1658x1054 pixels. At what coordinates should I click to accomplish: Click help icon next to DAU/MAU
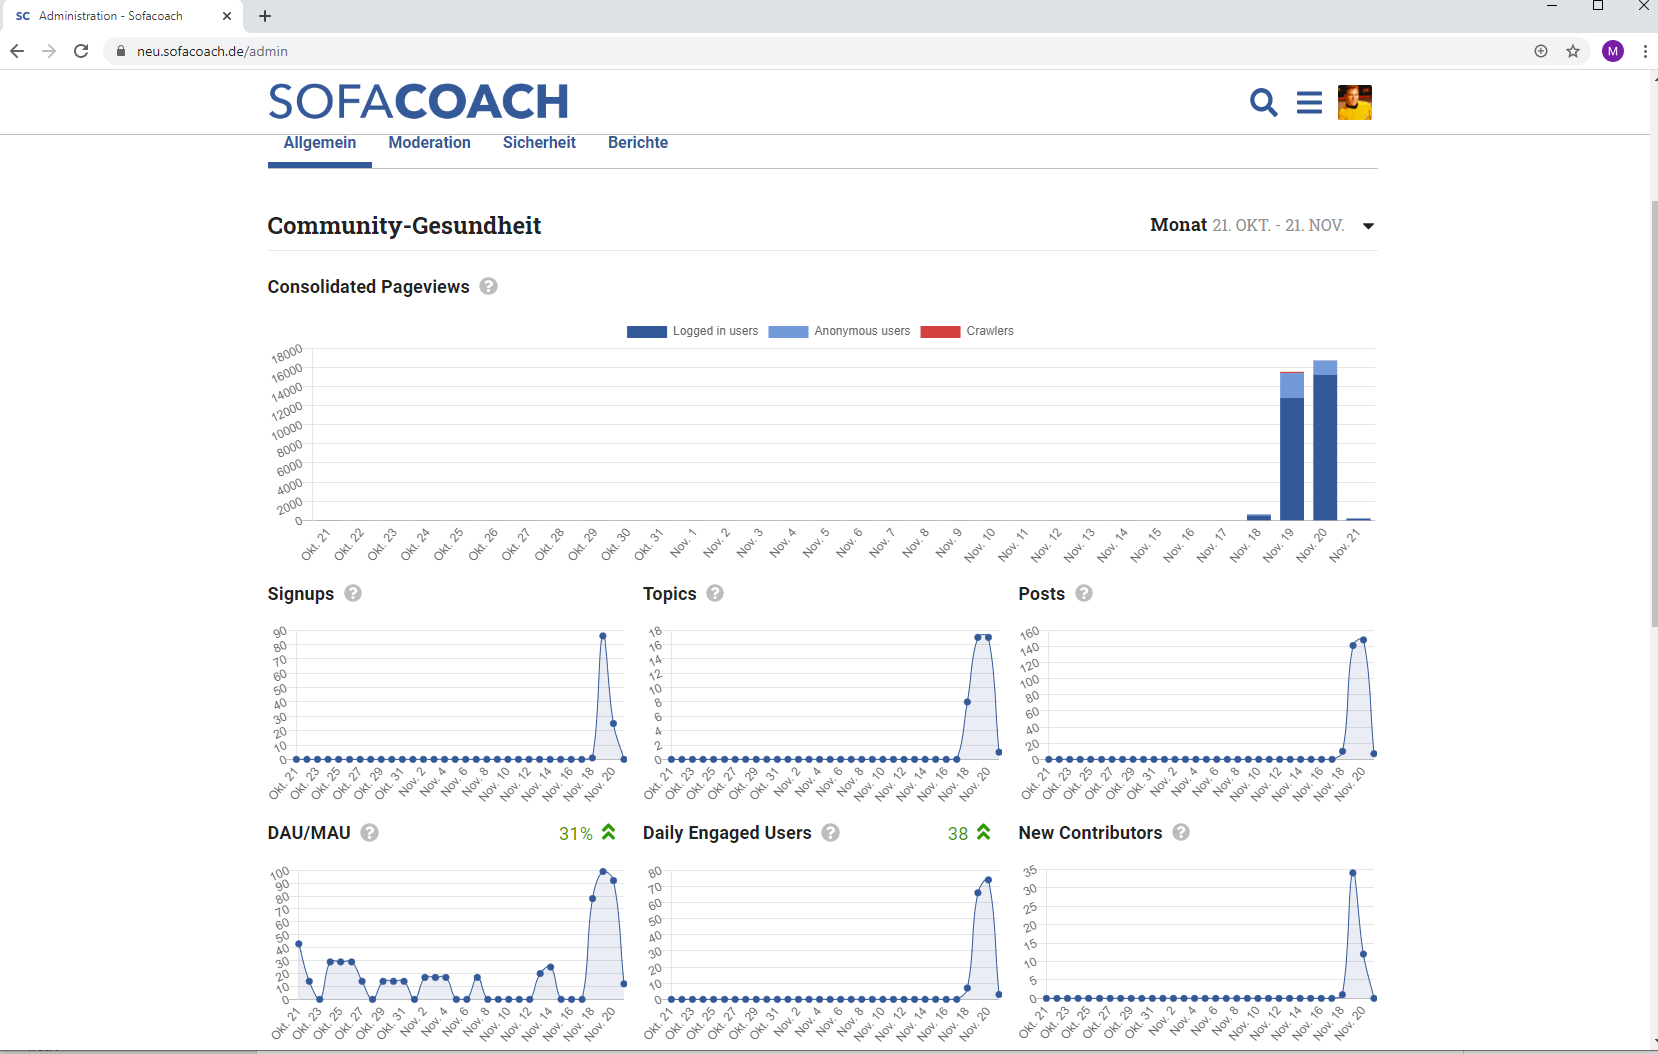[x=370, y=832]
